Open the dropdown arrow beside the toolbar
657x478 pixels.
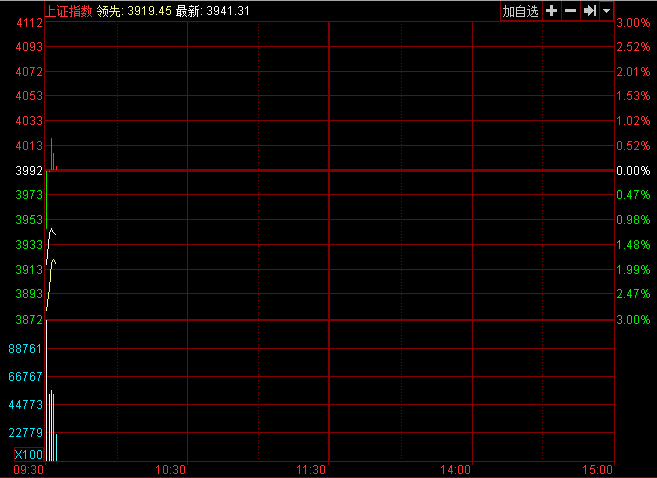coord(606,11)
